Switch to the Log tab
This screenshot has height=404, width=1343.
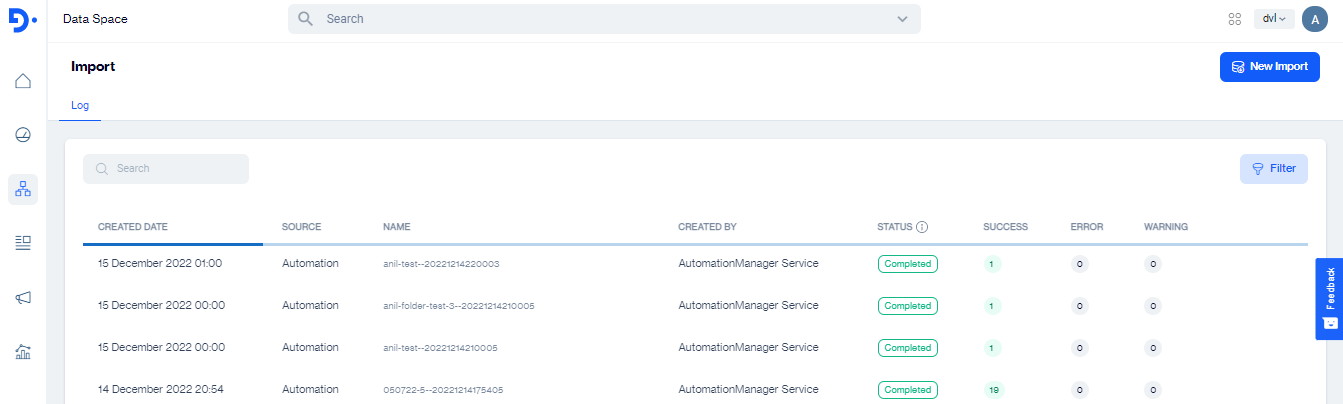click(80, 105)
